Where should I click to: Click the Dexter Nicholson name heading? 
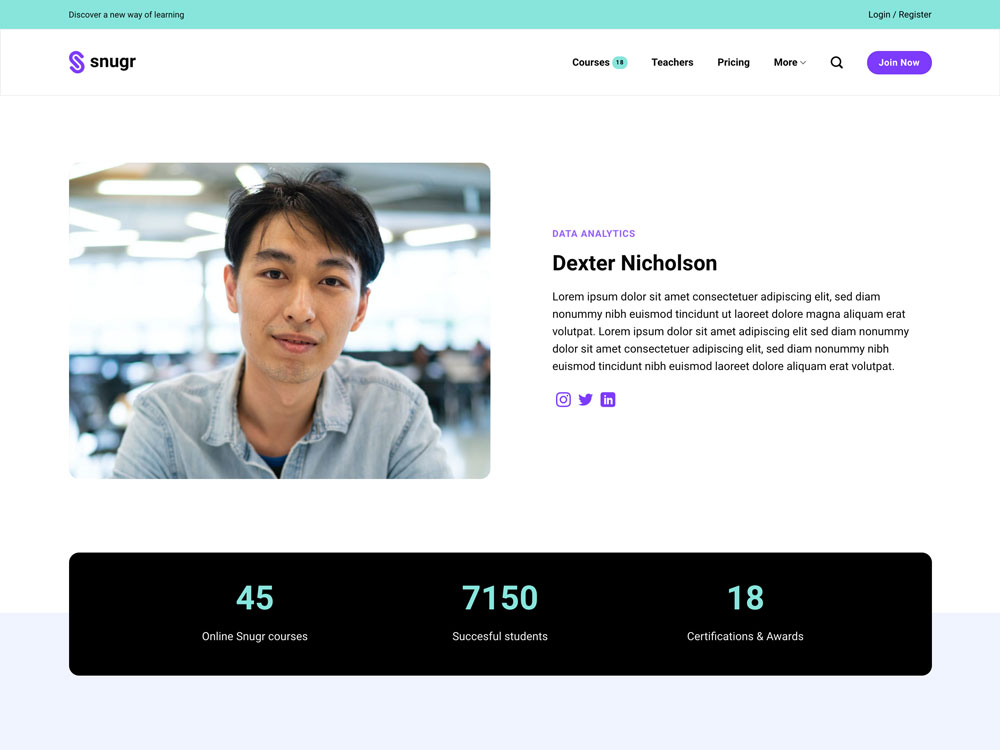pyautogui.click(x=634, y=263)
